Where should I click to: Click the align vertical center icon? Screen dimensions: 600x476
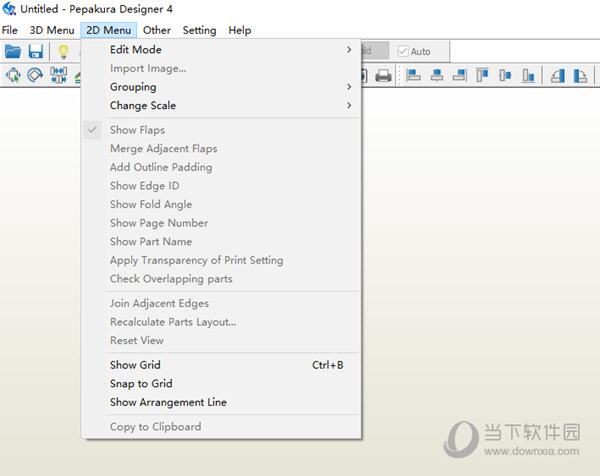[505, 75]
